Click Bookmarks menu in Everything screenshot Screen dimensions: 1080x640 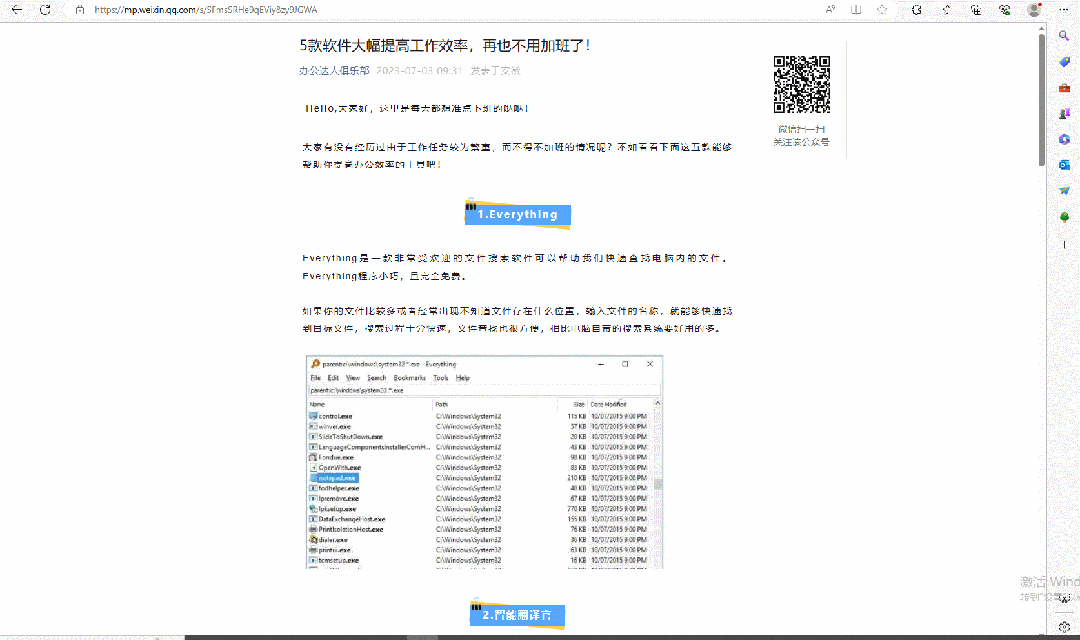coord(410,378)
